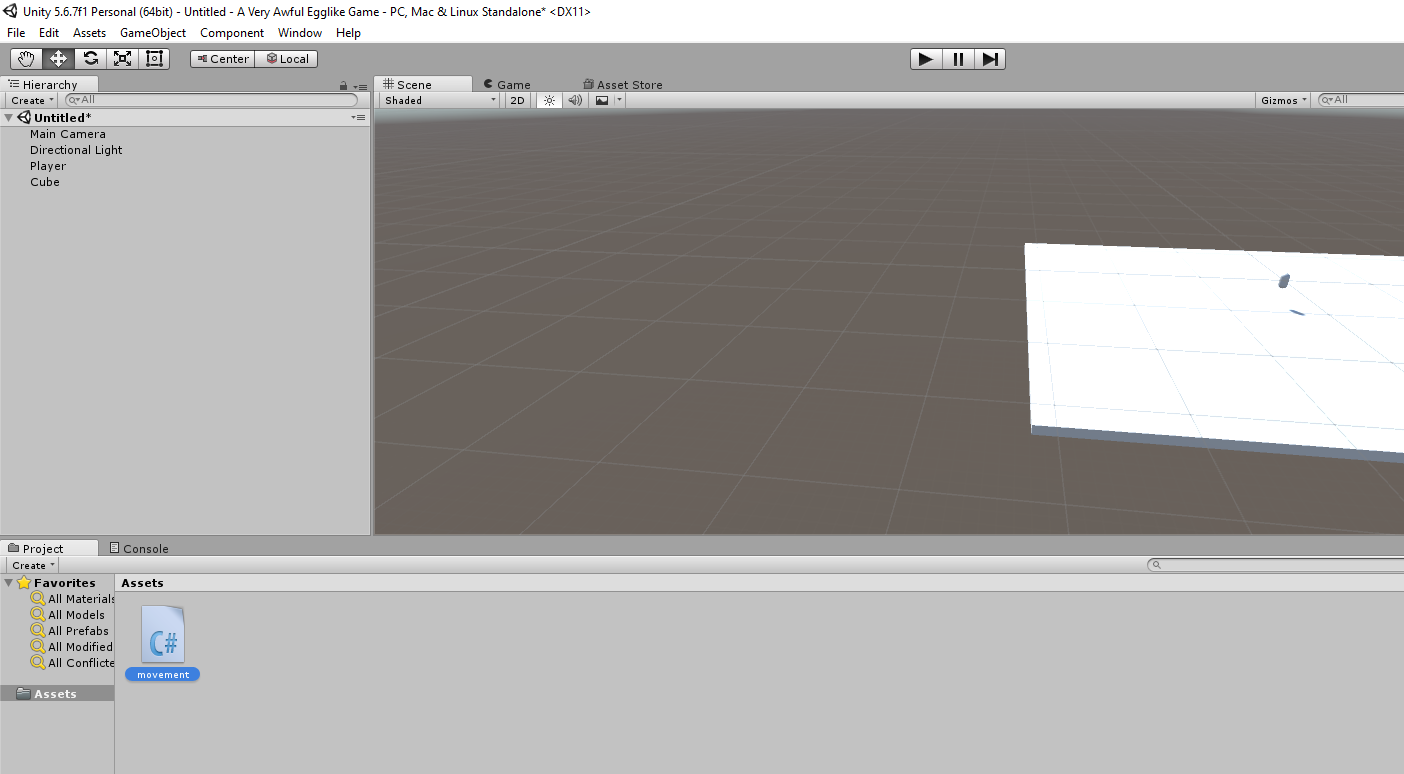Open the Hierarchy Create dropdown
The image size is (1404, 774).
tap(32, 100)
